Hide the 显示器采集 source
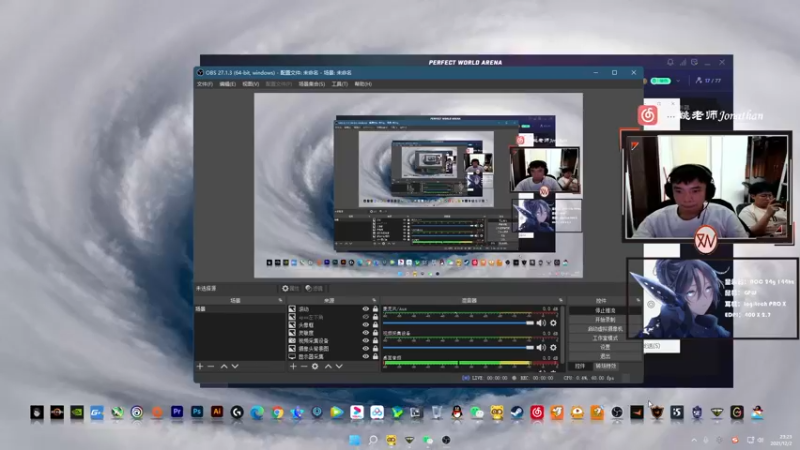The width and height of the screenshot is (800, 450). (x=365, y=357)
